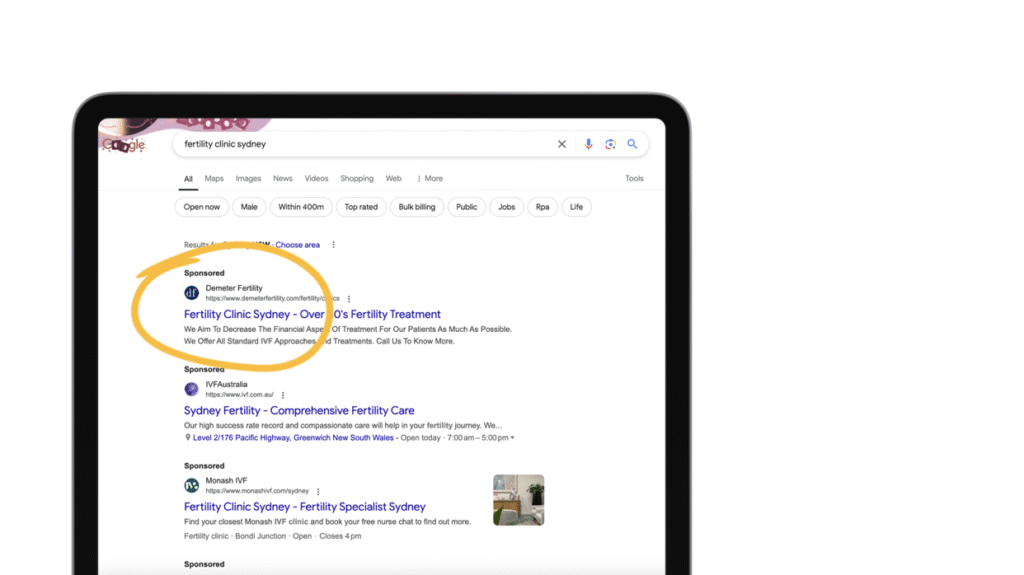Open Google Lens image search
The height and width of the screenshot is (575, 1024).
tap(610, 144)
